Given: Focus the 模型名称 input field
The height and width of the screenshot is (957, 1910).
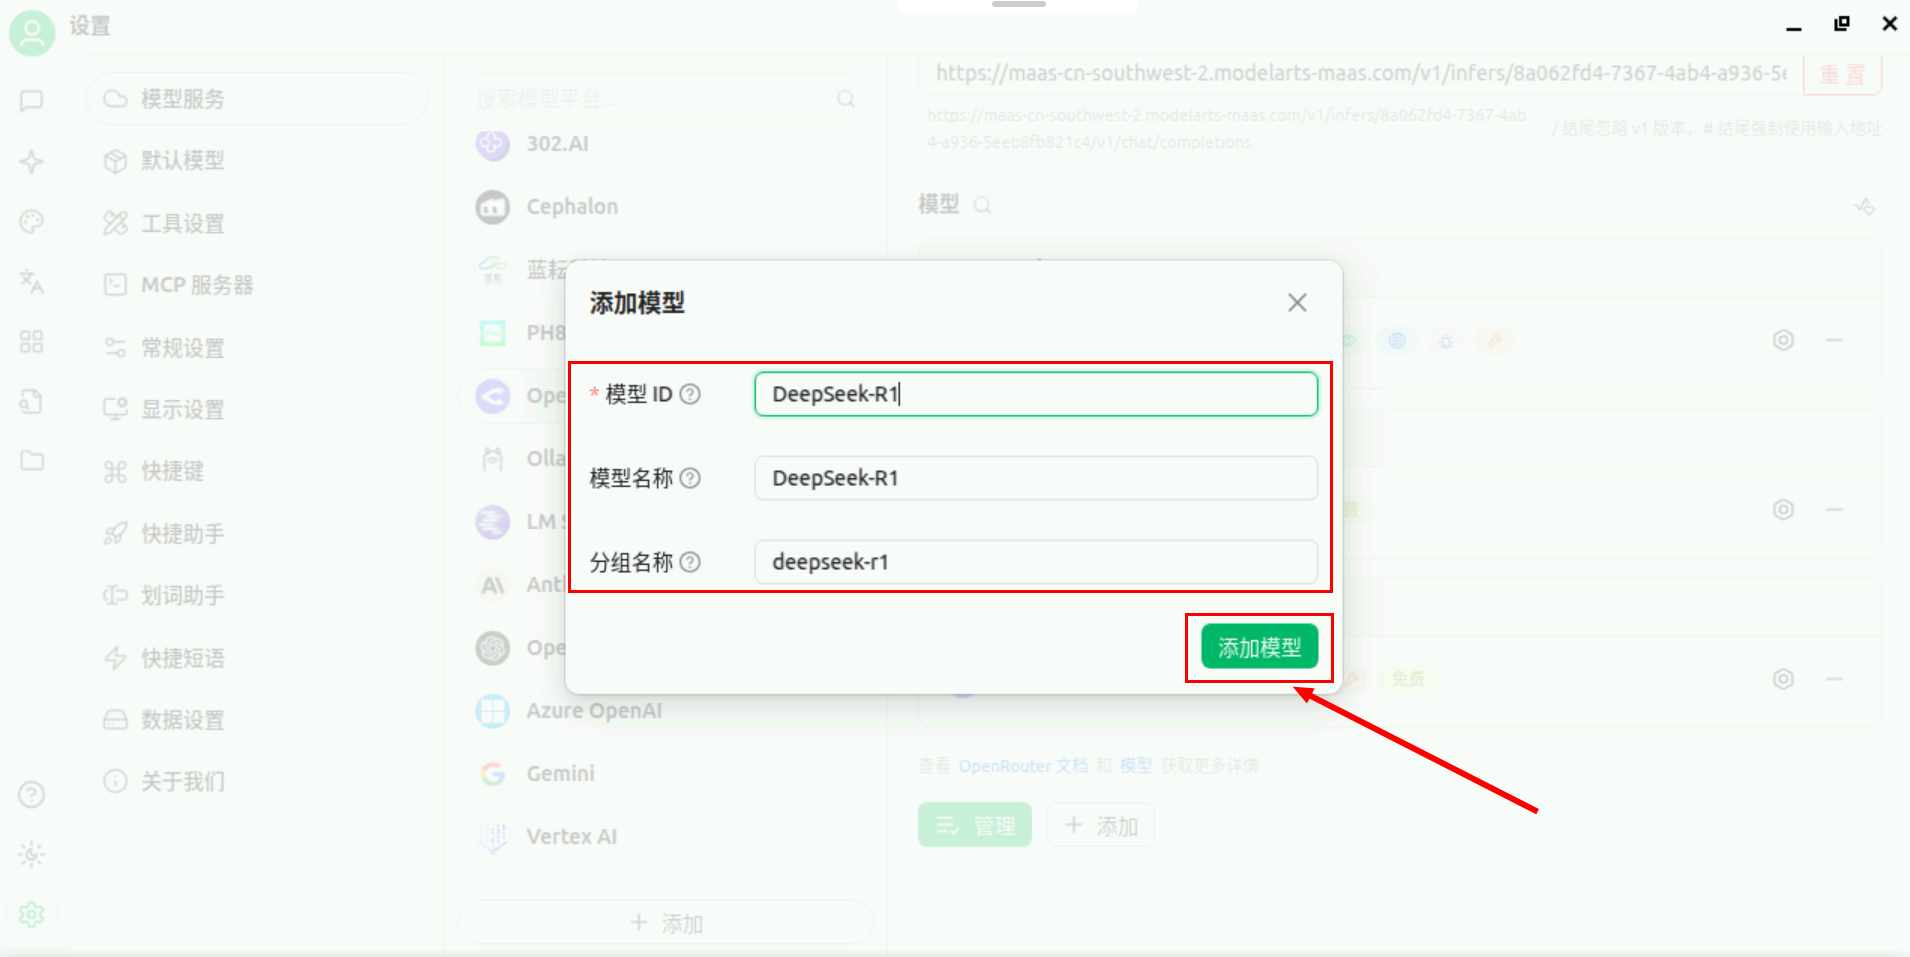Looking at the screenshot, I should [1036, 478].
